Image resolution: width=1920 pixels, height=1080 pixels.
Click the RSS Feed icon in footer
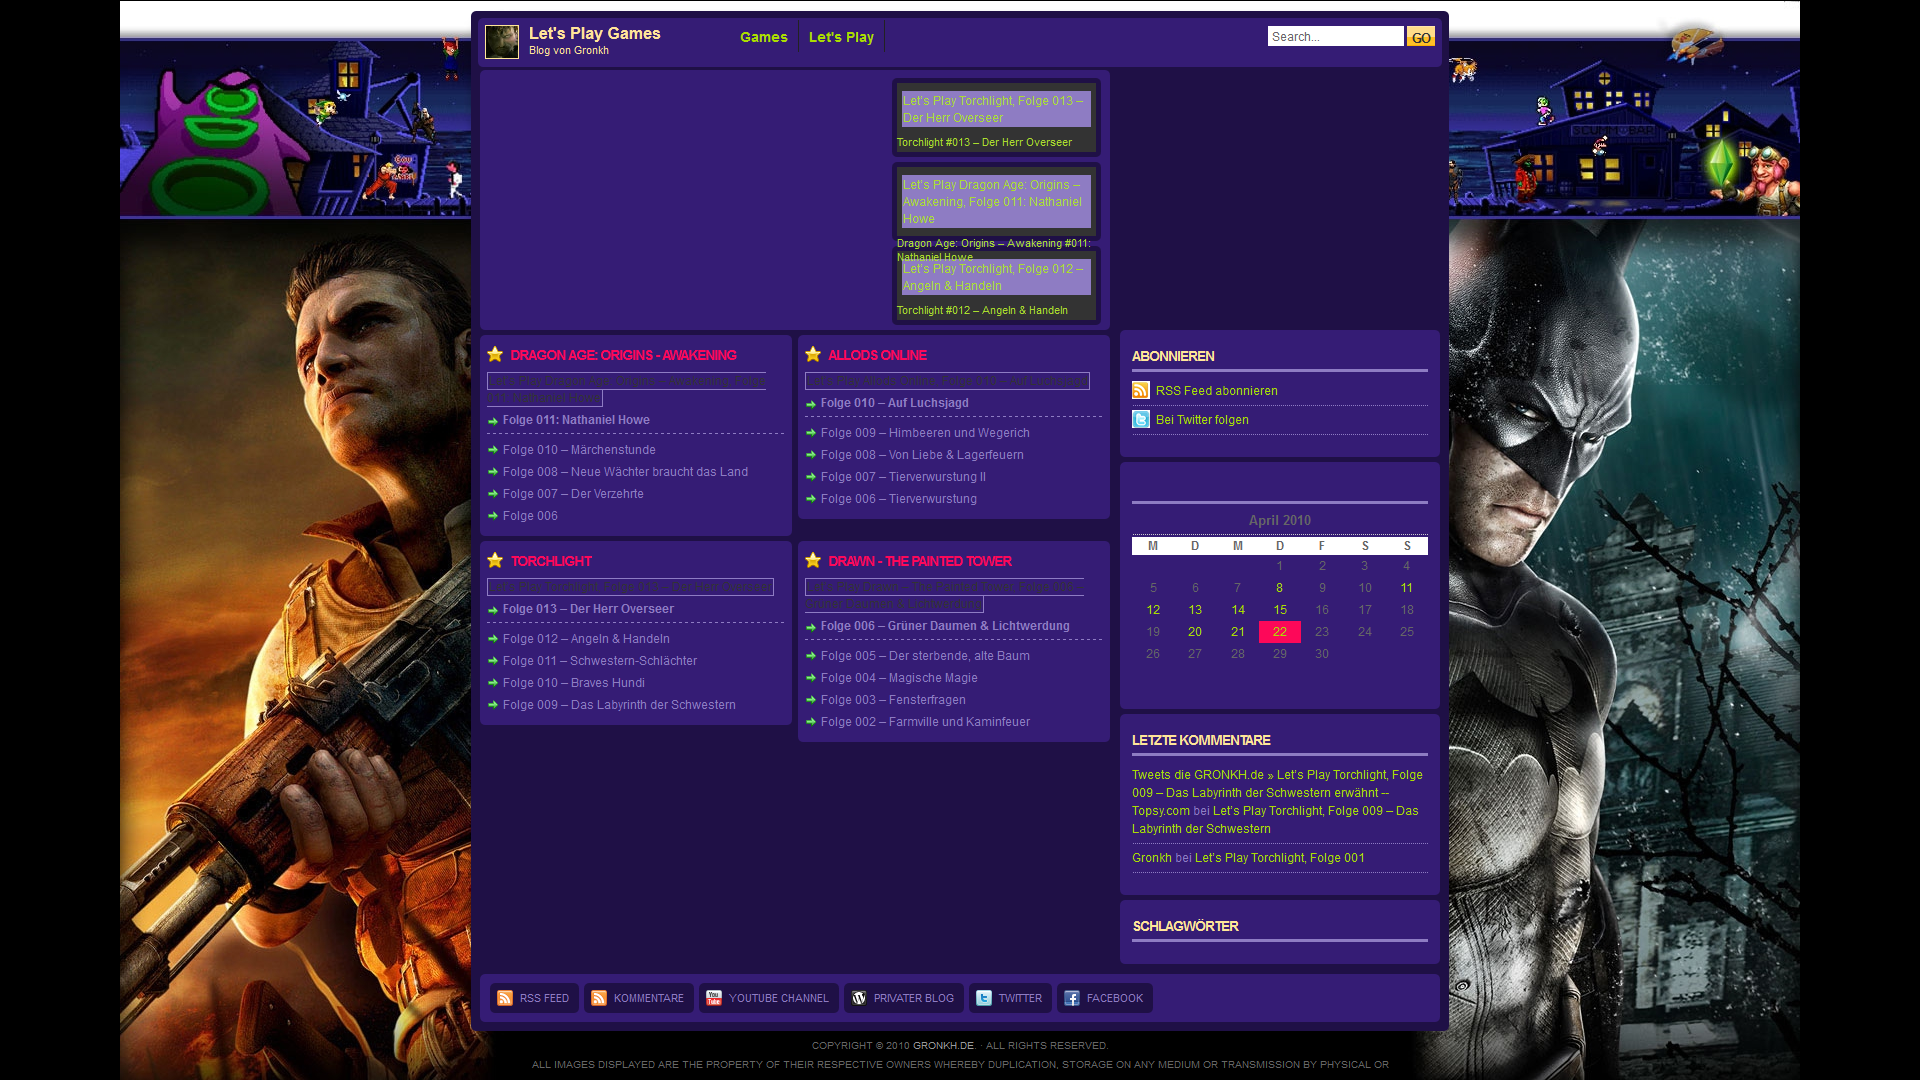pyautogui.click(x=505, y=998)
